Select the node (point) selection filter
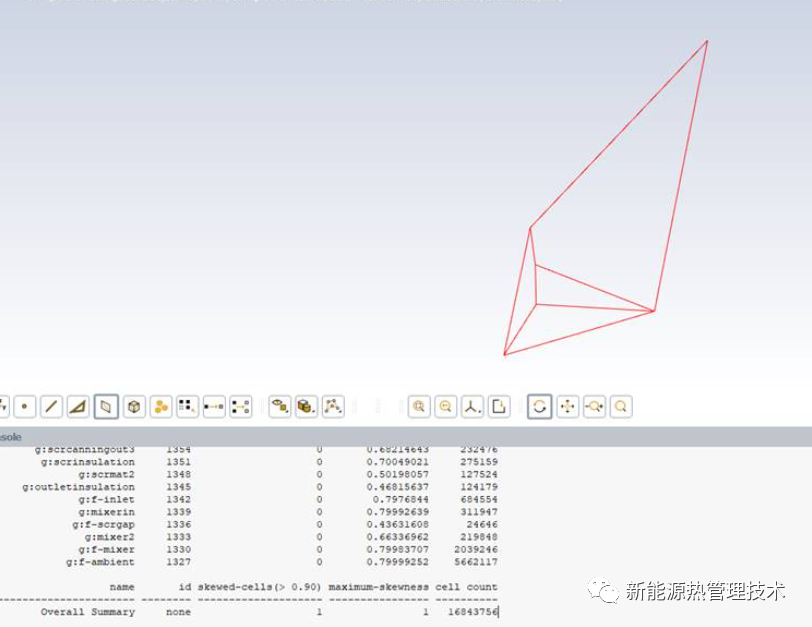The height and width of the screenshot is (627, 812). click(25, 407)
